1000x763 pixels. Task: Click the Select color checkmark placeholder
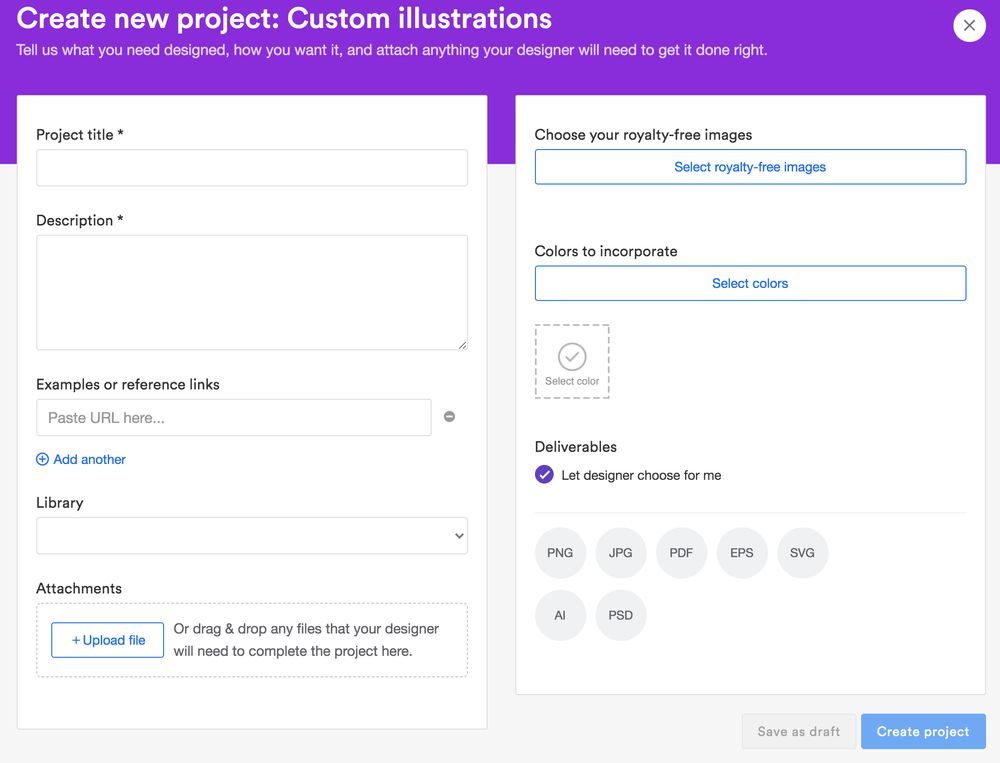pos(572,362)
